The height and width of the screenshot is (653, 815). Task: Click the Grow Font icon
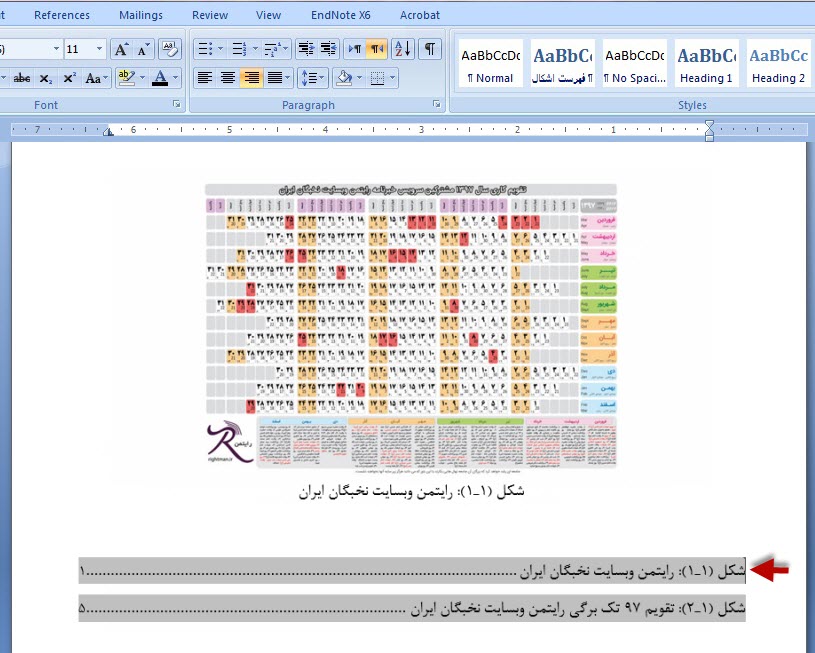(121, 49)
